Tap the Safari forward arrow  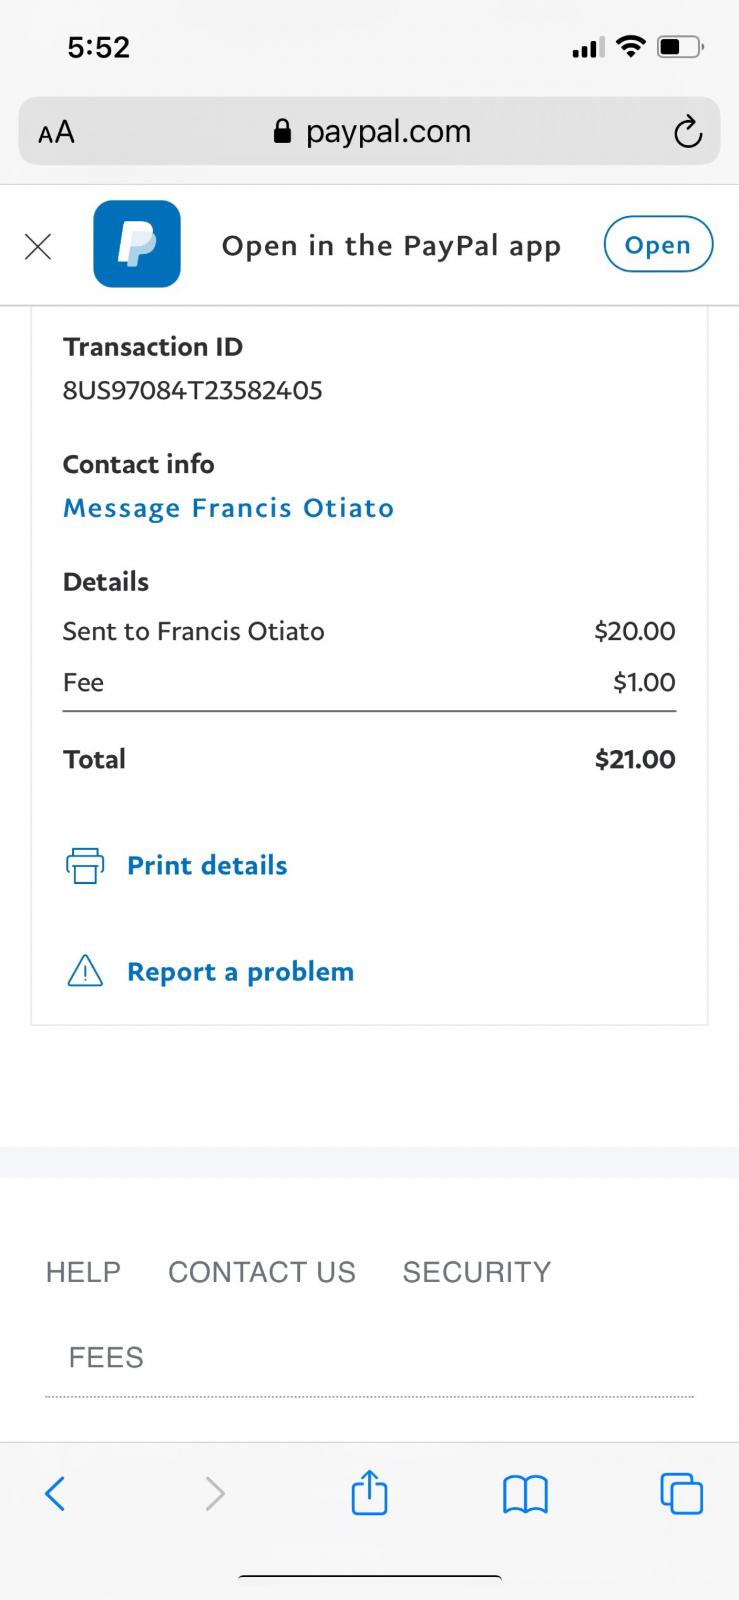pos(214,1494)
